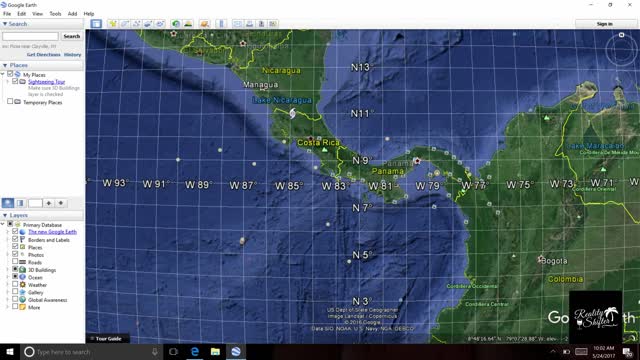Image resolution: width=640 pixels, height=360 pixels.
Task: Click the Search button
Action: point(72,36)
